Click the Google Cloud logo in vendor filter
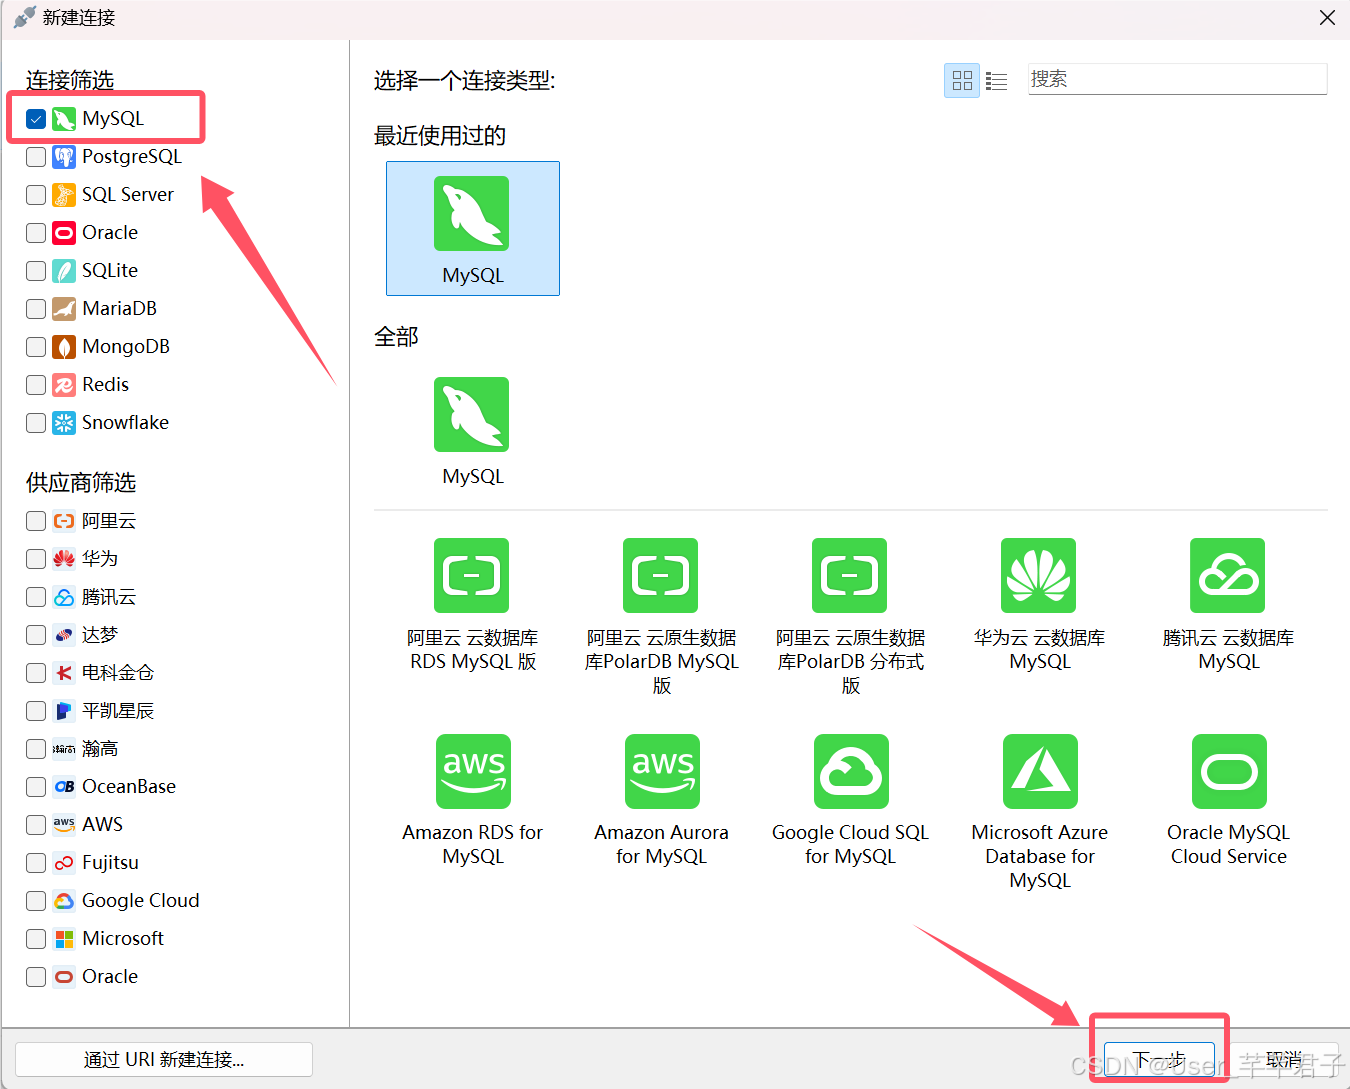The height and width of the screenshot is (1089, 1350). pyautogui.click(x=64, y=901)
